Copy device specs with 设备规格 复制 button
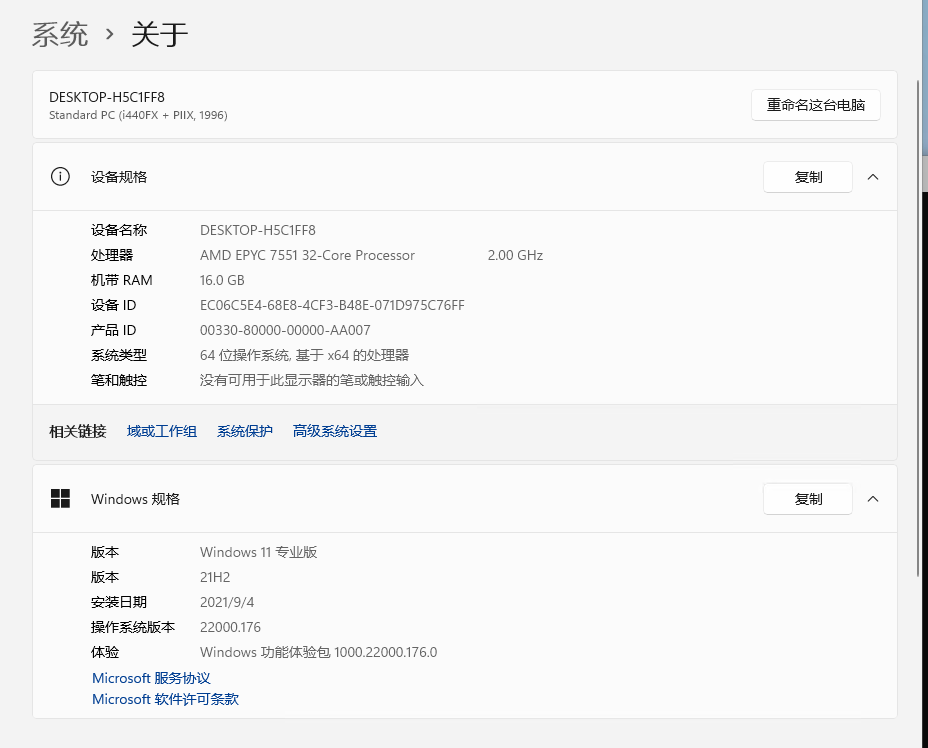Image resolution: width=928 pixels, height=748 pixels. click(x=808, y=177)
